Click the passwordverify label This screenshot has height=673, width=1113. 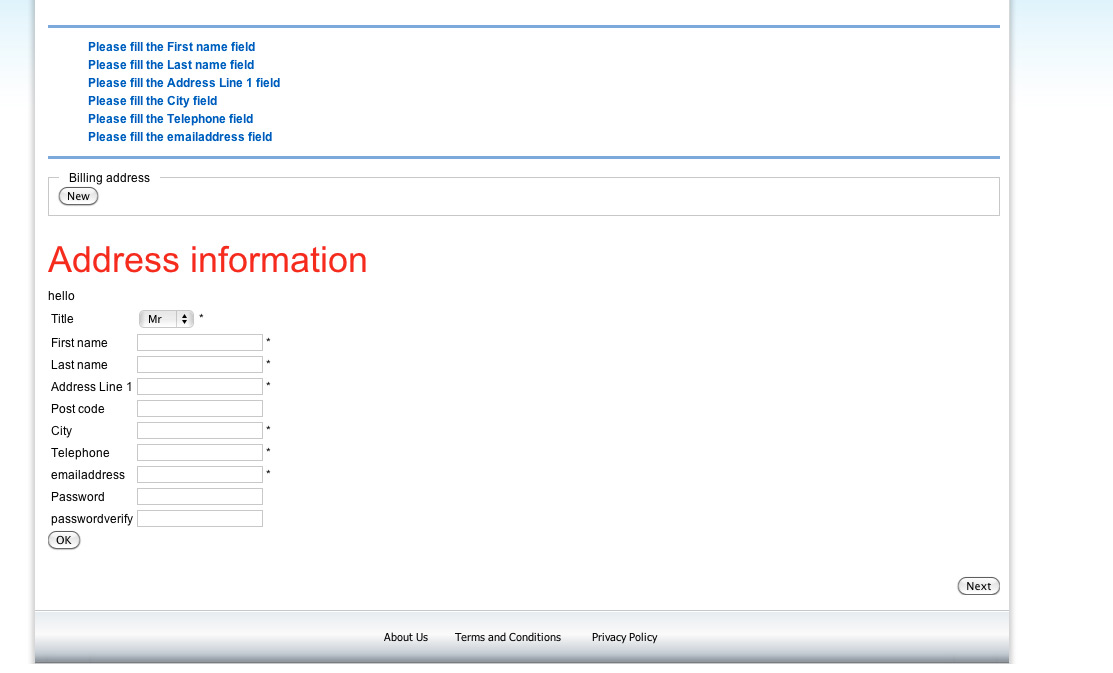tap(92, 518)
